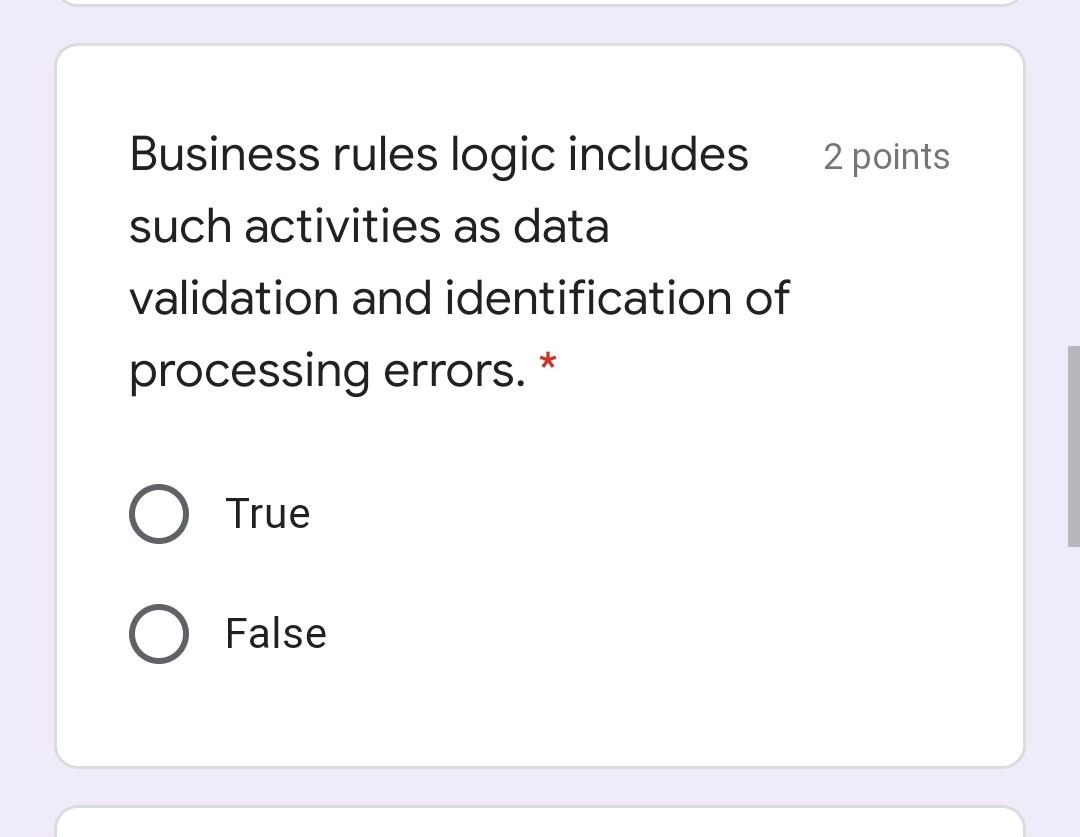Viewport: 1080px width, 837px height.
Task: Click the empty circle next to False
Action: pyautogui.click(x=159, y=632)
